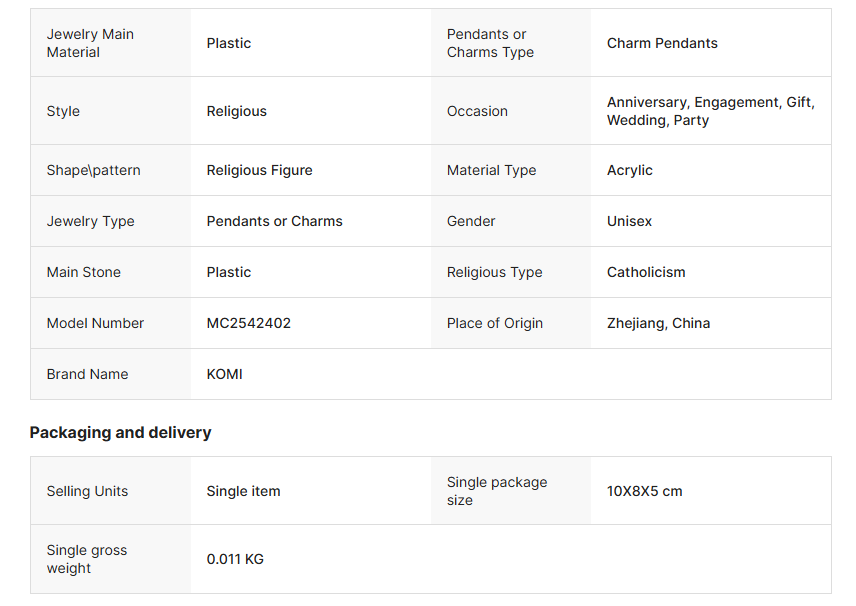Select the Single item selling units value
856x606 pixels.
(x=243, y=491)
